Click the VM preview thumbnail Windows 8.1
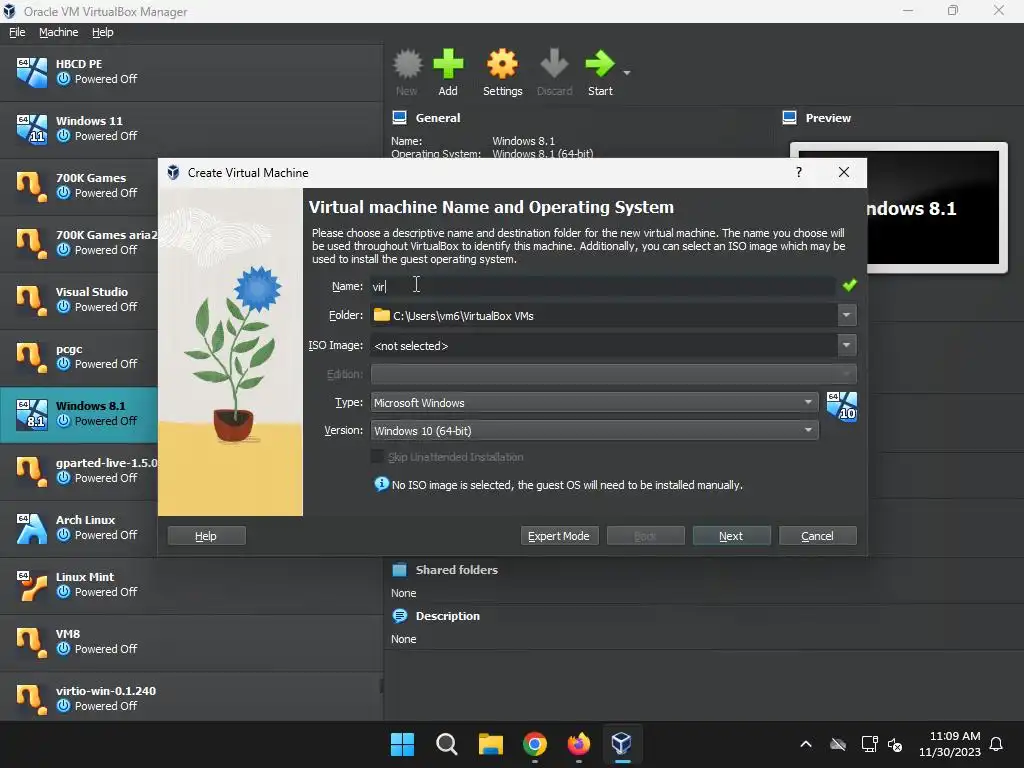 pyautogui.click(x=899, y=208)
